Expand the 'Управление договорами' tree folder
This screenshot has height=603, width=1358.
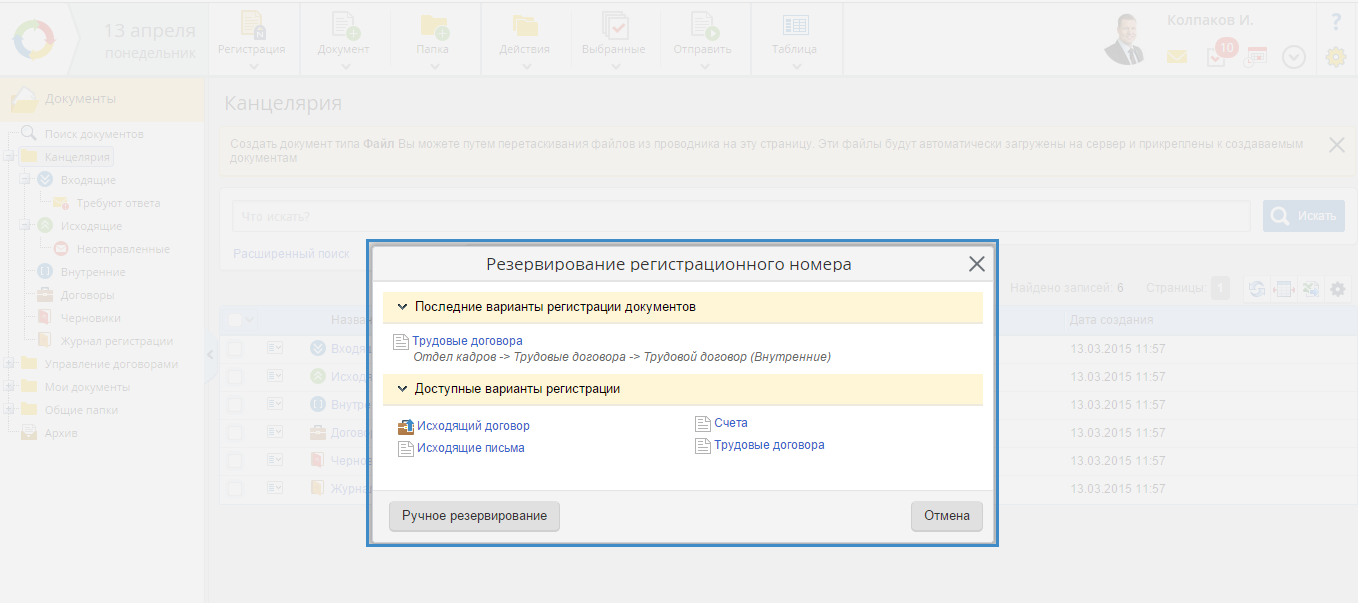[x=9, y=364]
